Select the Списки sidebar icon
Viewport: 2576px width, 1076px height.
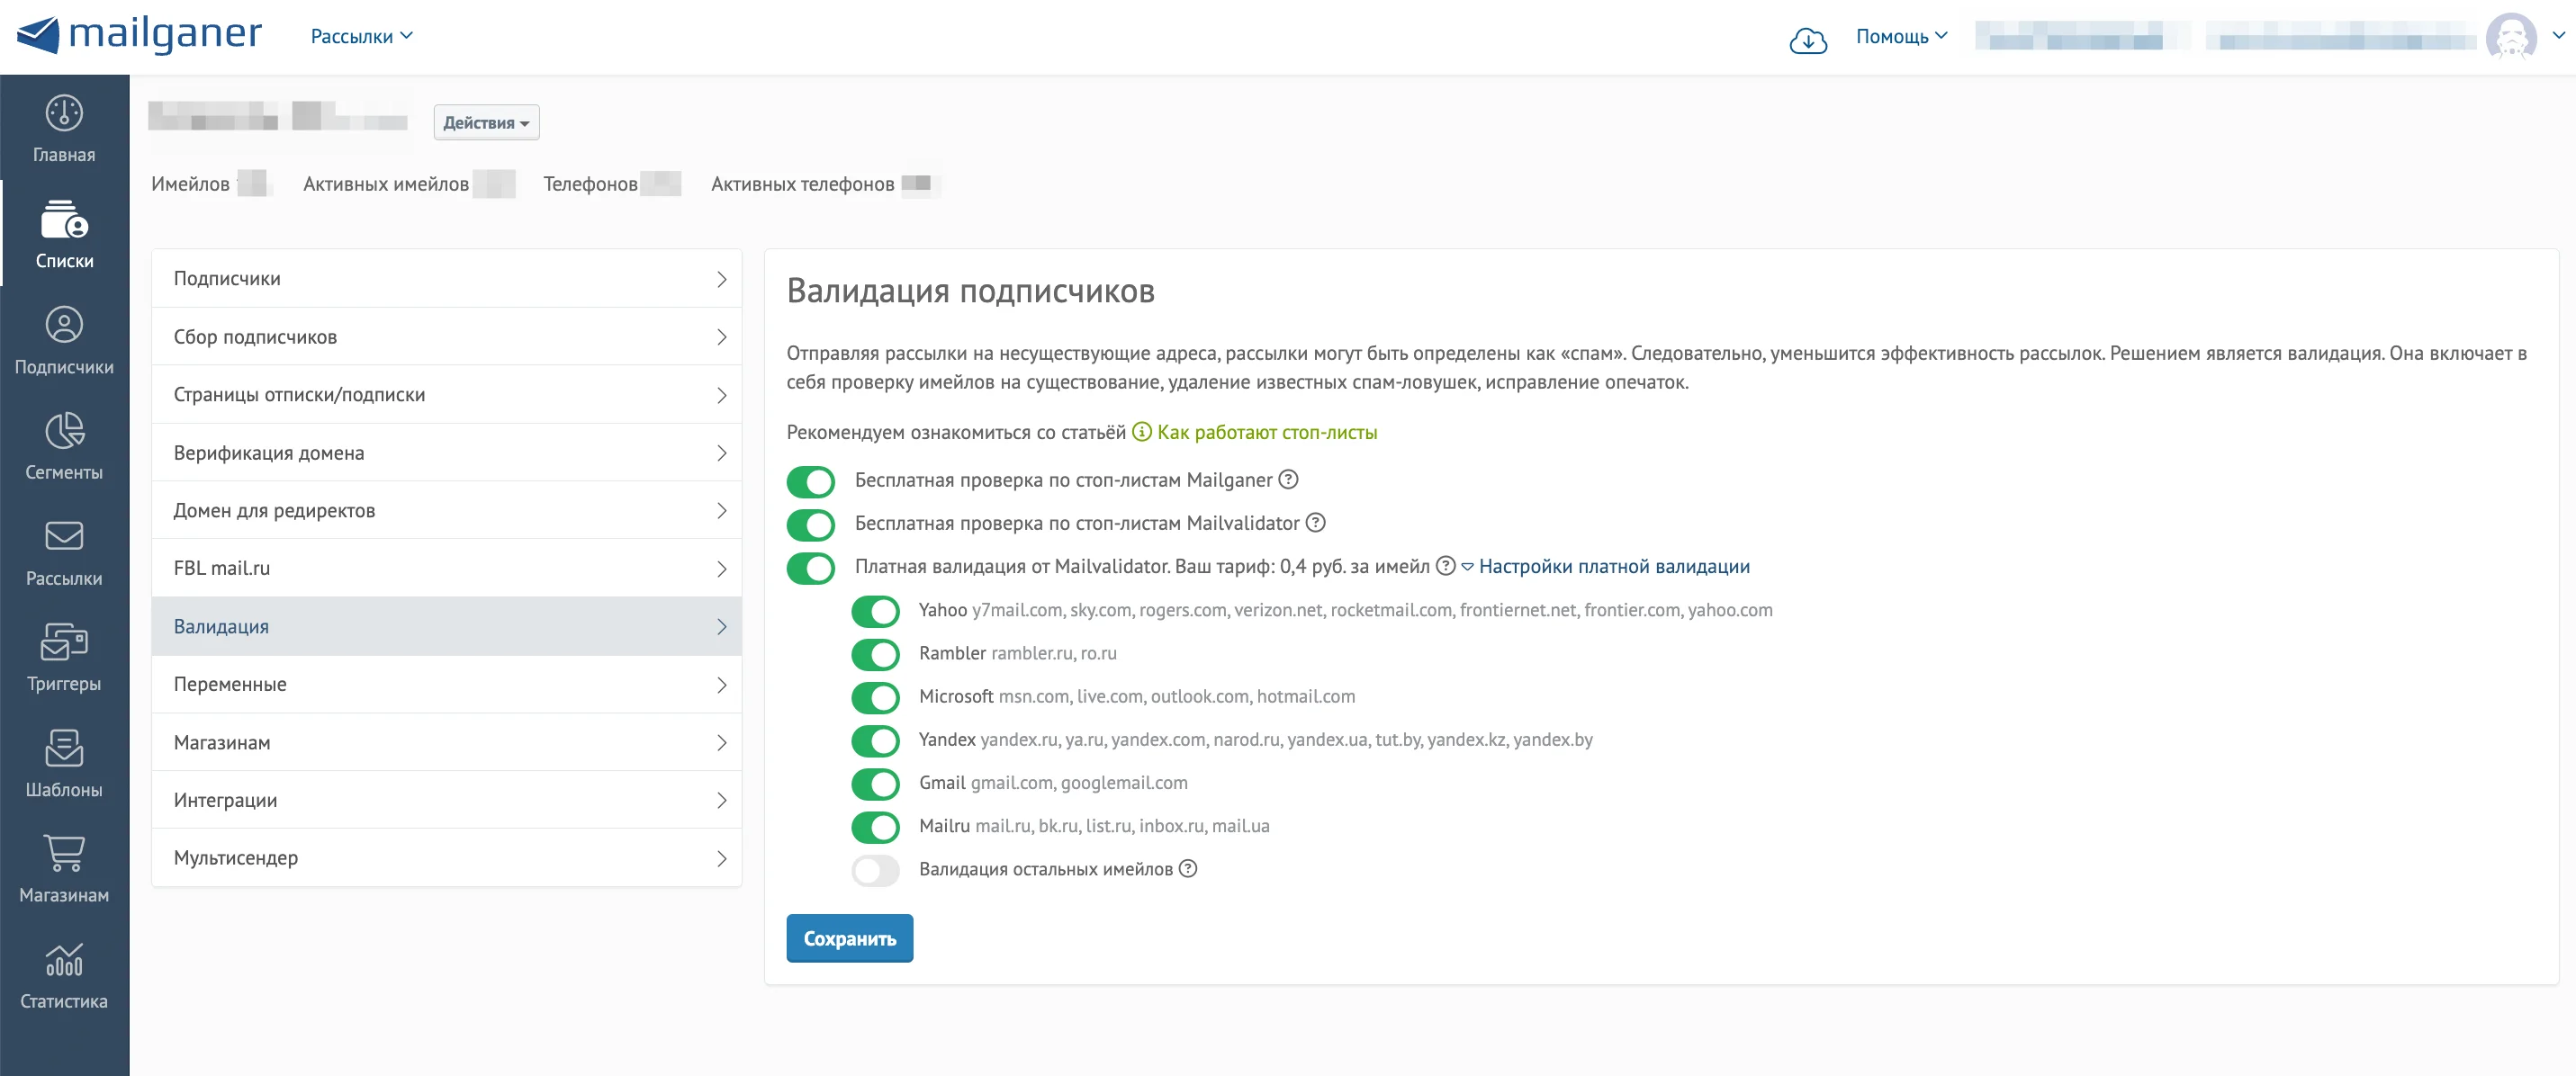[x=64, y=219]
